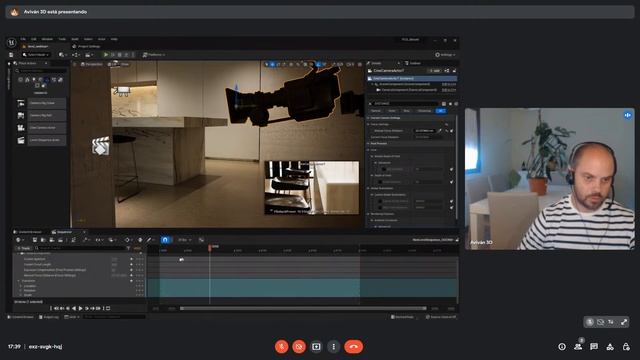Click the present screen meeting icon

pyautogui.click(x=316, y=347)
